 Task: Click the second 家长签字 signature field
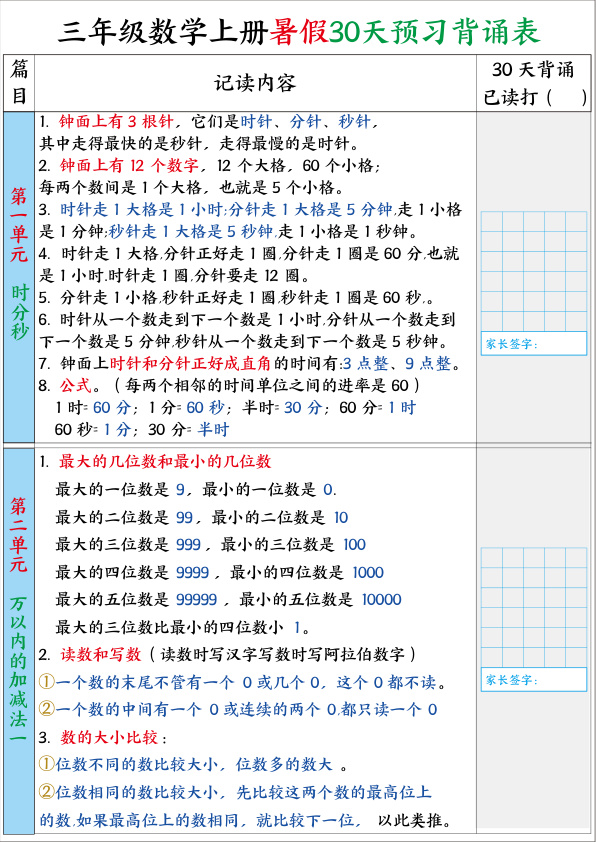(x=534, y=680)
